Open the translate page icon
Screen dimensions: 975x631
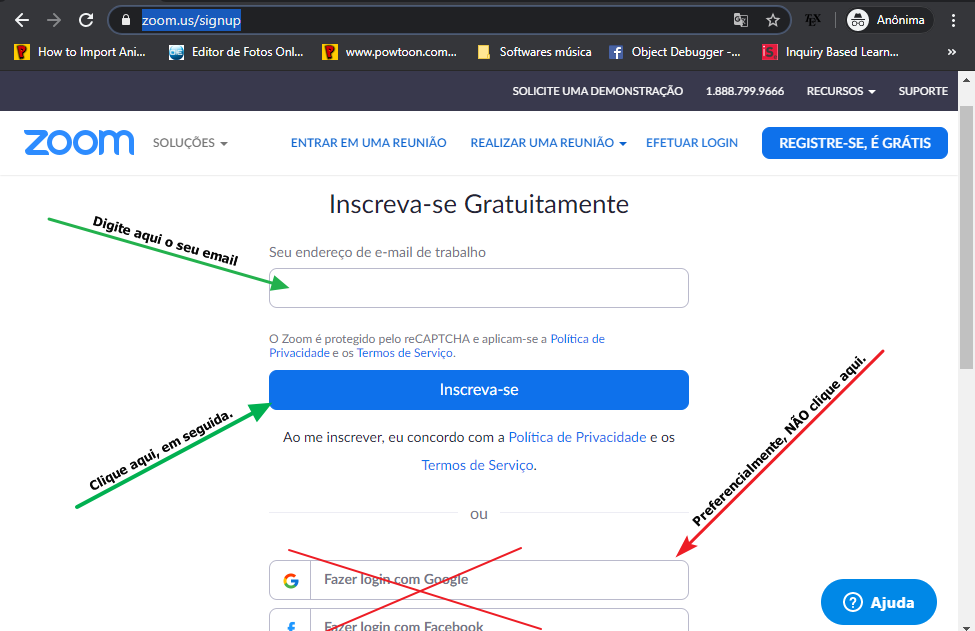[x=741, y=21]
